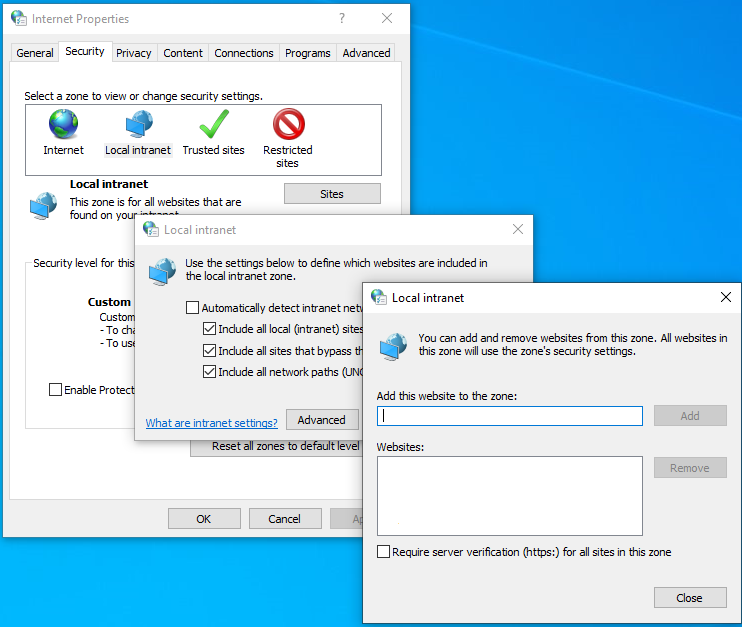This screenshot has height=627, width=742.
Task: Click OK in Internet Properties
Action: [204, 519]
